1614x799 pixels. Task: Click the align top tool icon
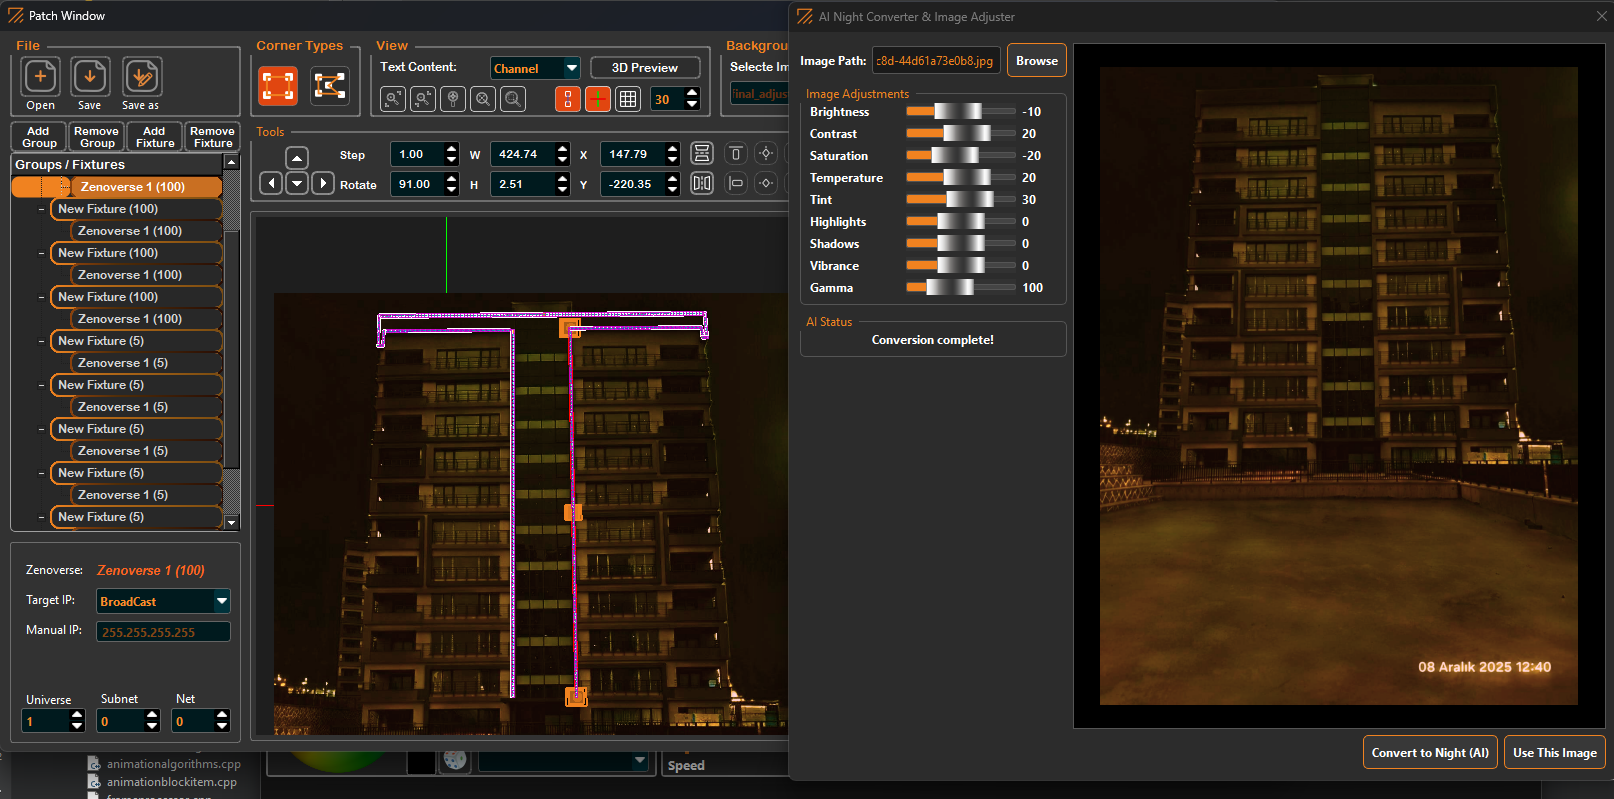736,154
